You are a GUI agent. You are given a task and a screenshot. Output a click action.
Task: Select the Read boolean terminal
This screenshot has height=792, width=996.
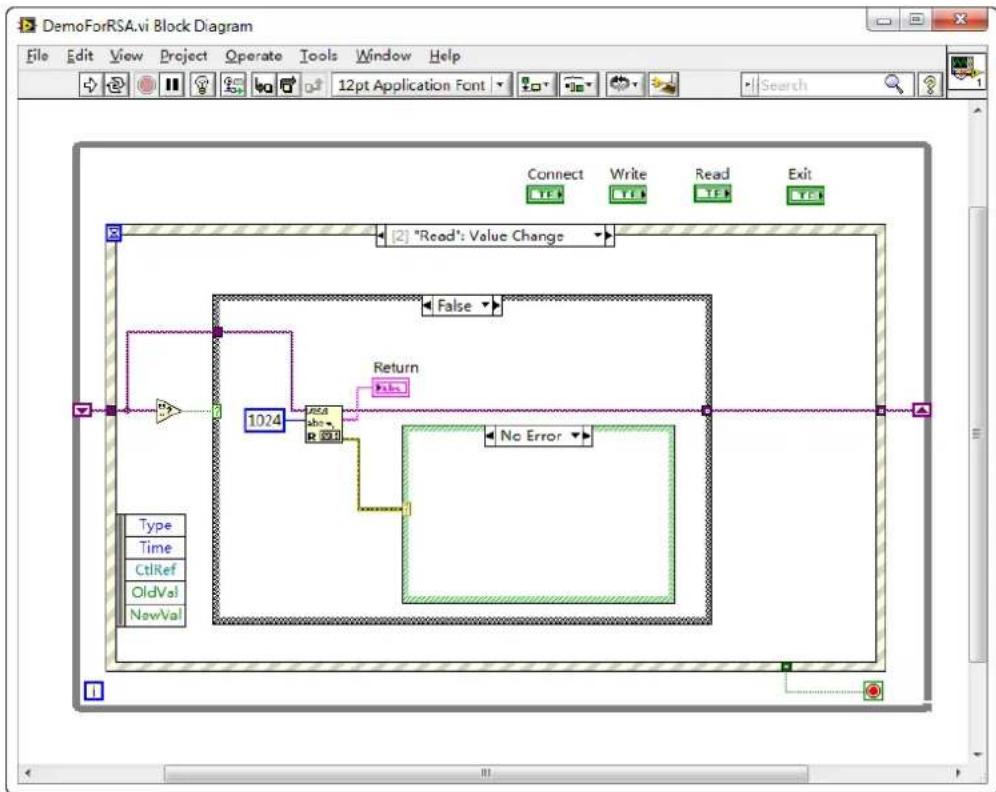712,193
